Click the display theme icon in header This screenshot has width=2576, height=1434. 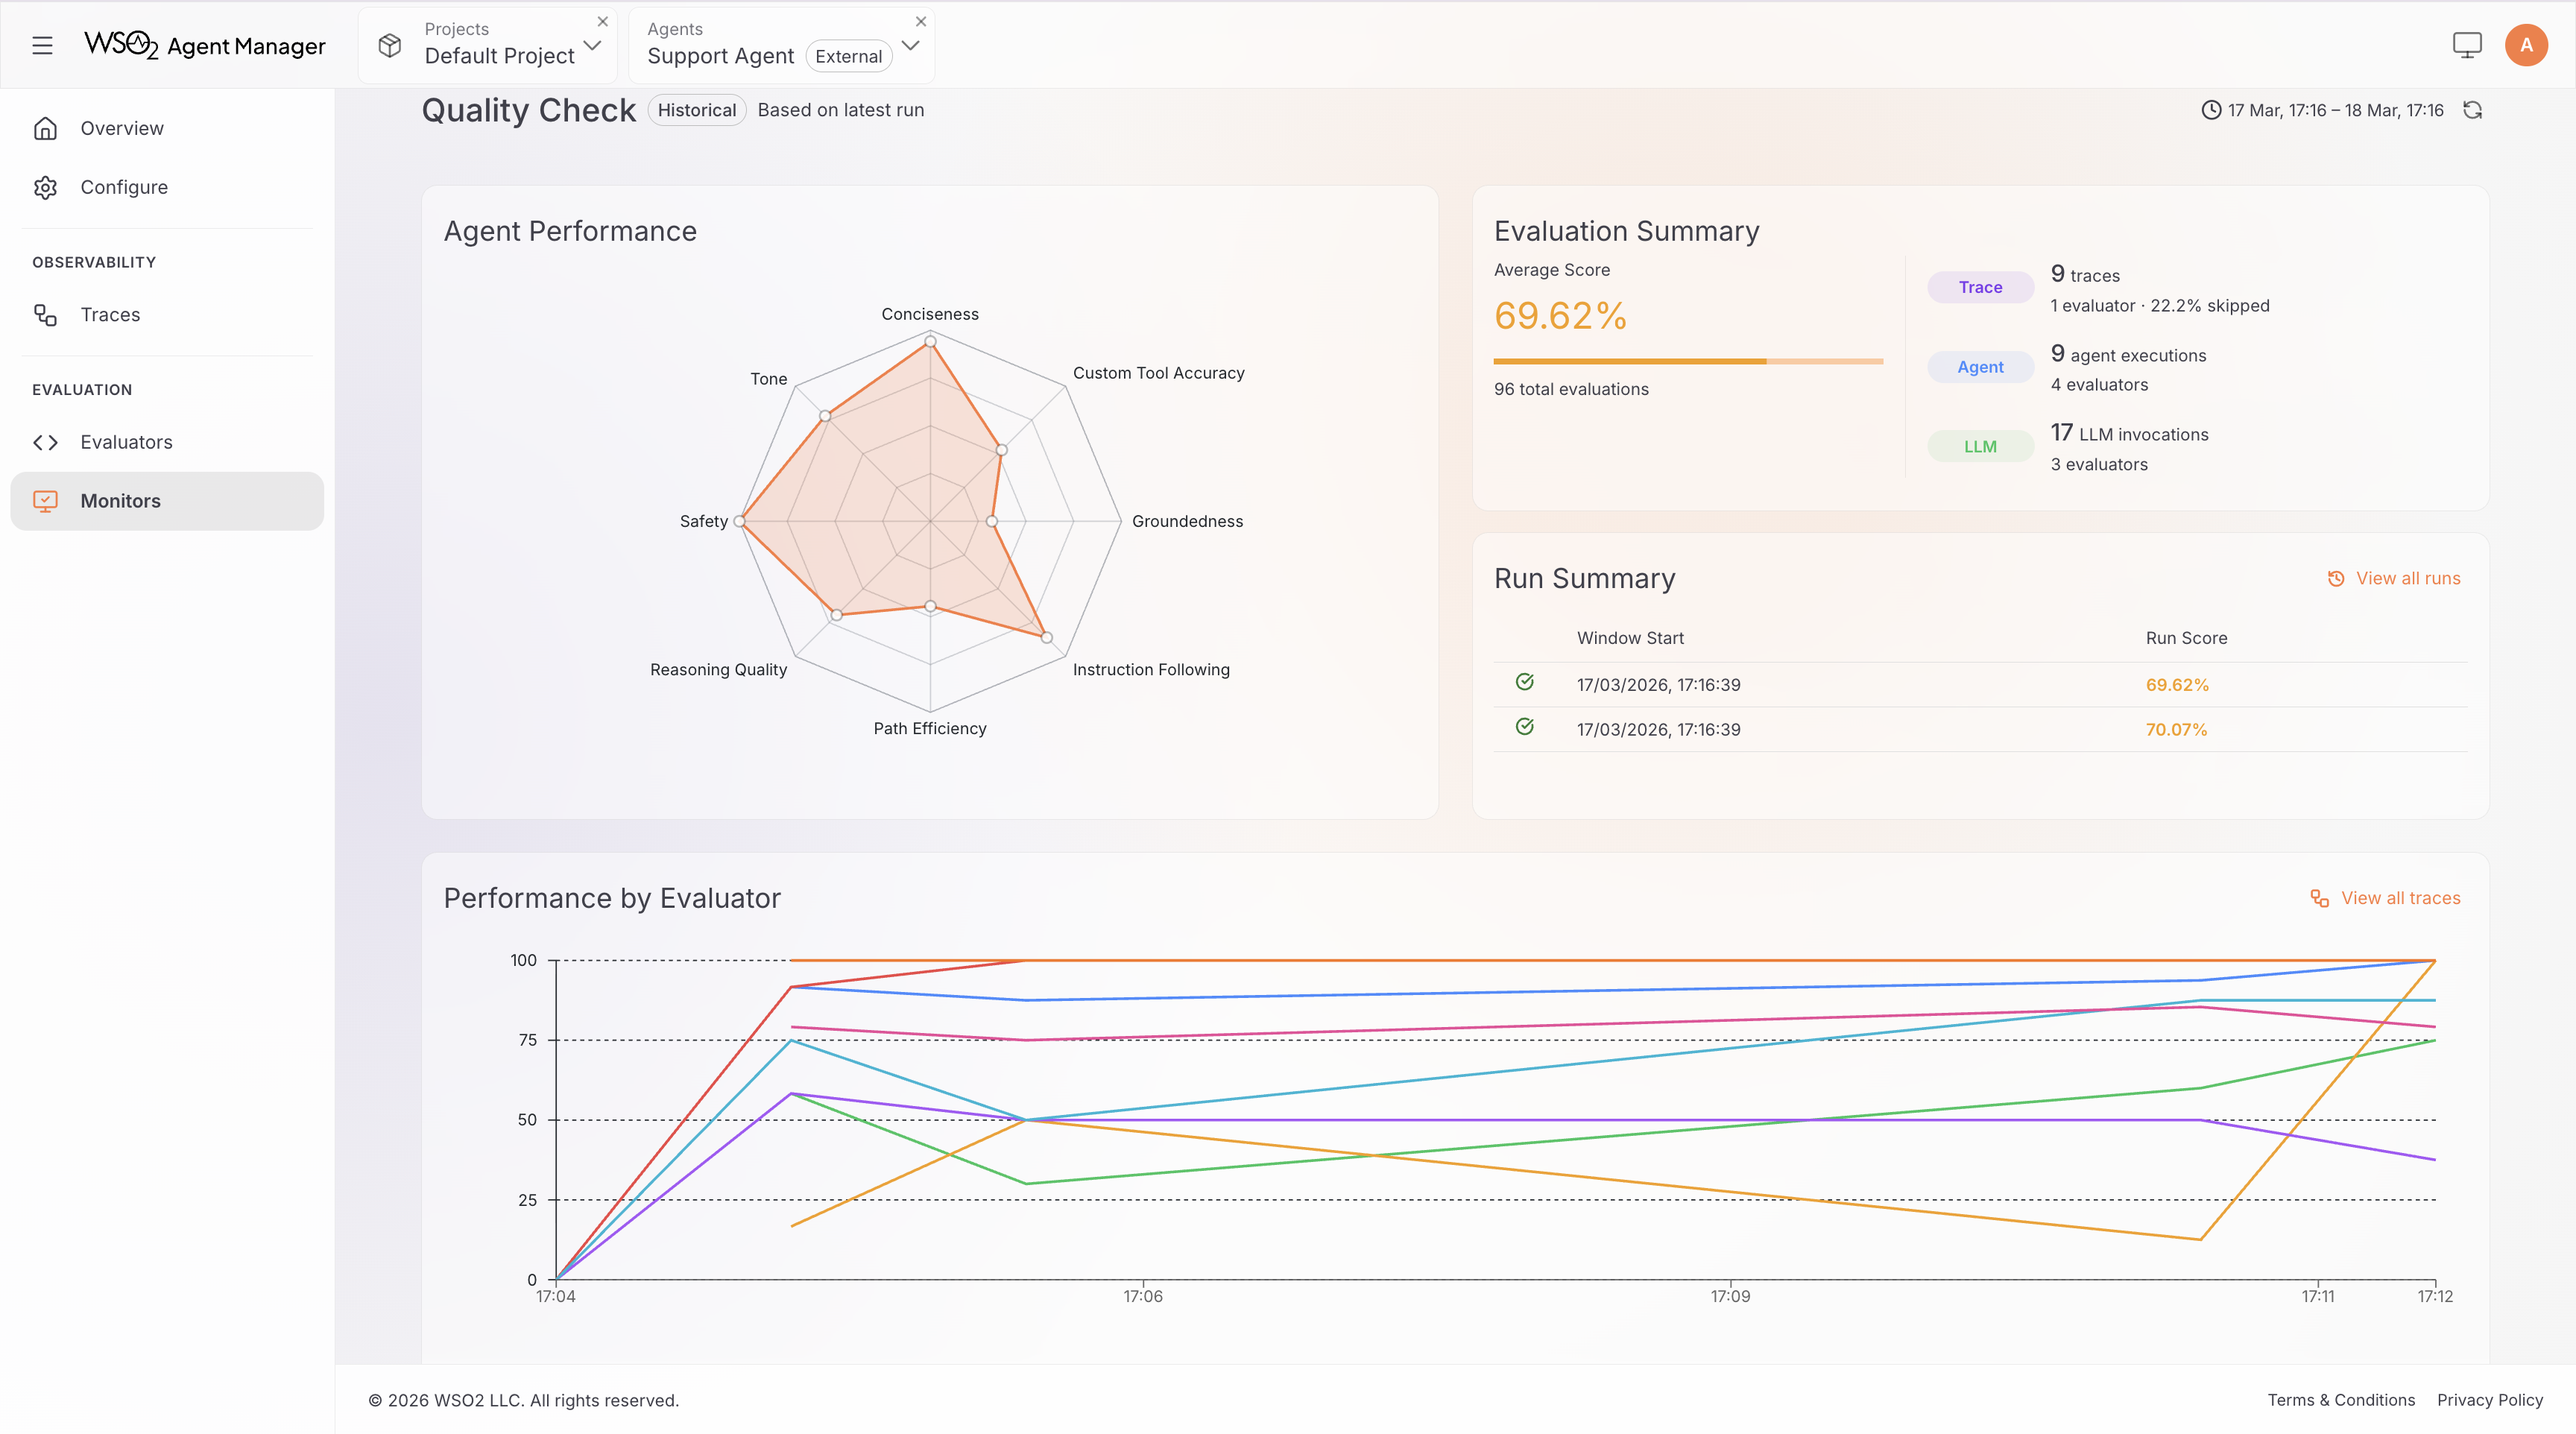click(x=2466, y=44)
